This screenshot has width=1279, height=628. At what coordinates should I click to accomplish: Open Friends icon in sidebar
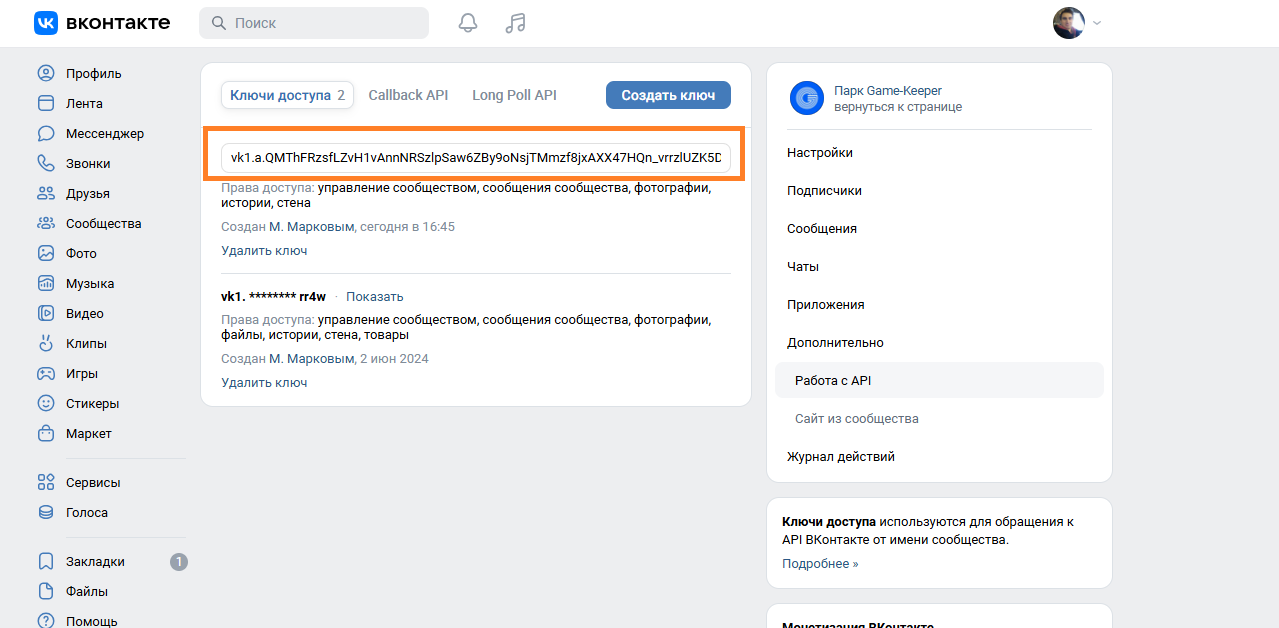pos(46,193)
